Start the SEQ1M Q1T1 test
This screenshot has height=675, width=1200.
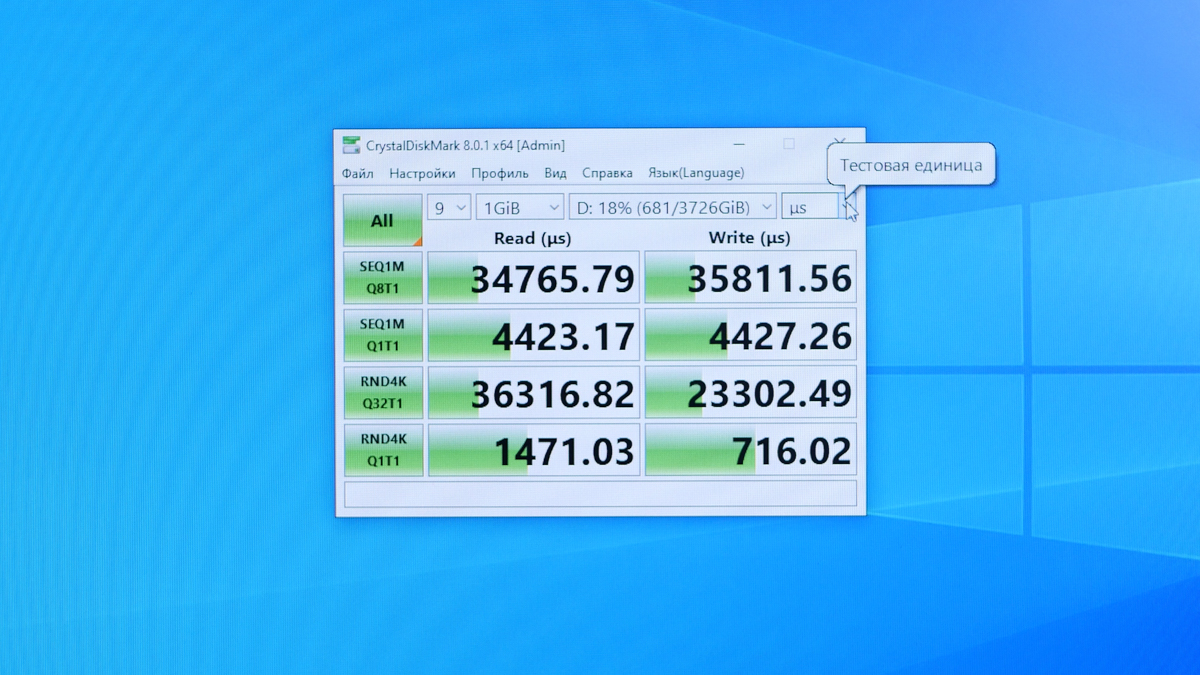coord(383,334)
